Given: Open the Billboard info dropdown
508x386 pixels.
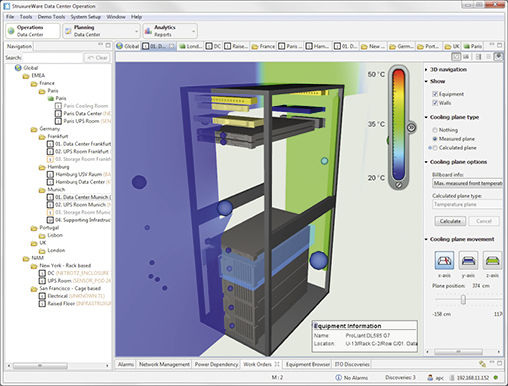Looking at the screenshot, I should pyautogui.click(x=467, y=183).
